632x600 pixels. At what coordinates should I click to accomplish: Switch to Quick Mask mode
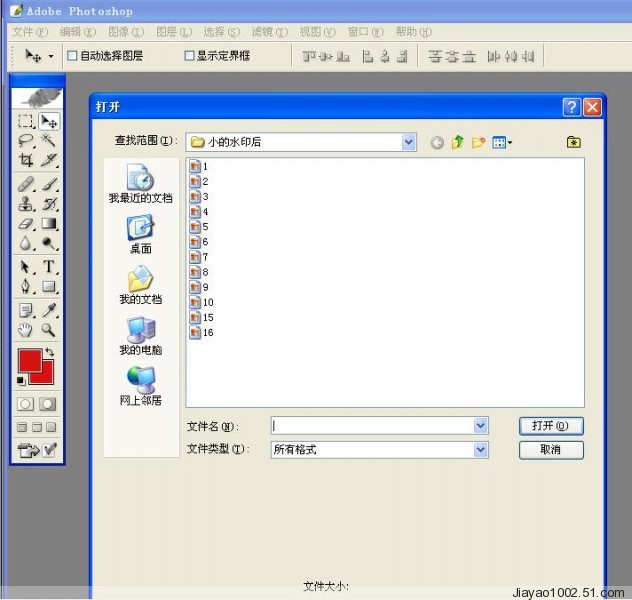[x=48, y=404]
